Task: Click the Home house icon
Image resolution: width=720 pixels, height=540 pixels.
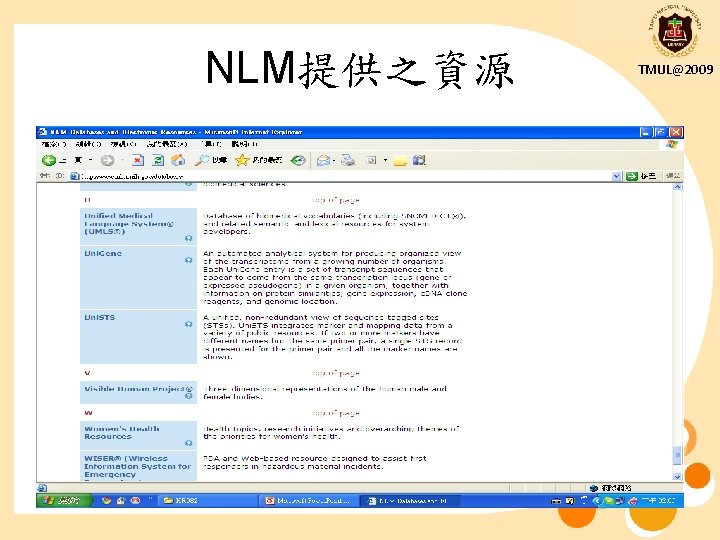Action: (x=178, y=160)
